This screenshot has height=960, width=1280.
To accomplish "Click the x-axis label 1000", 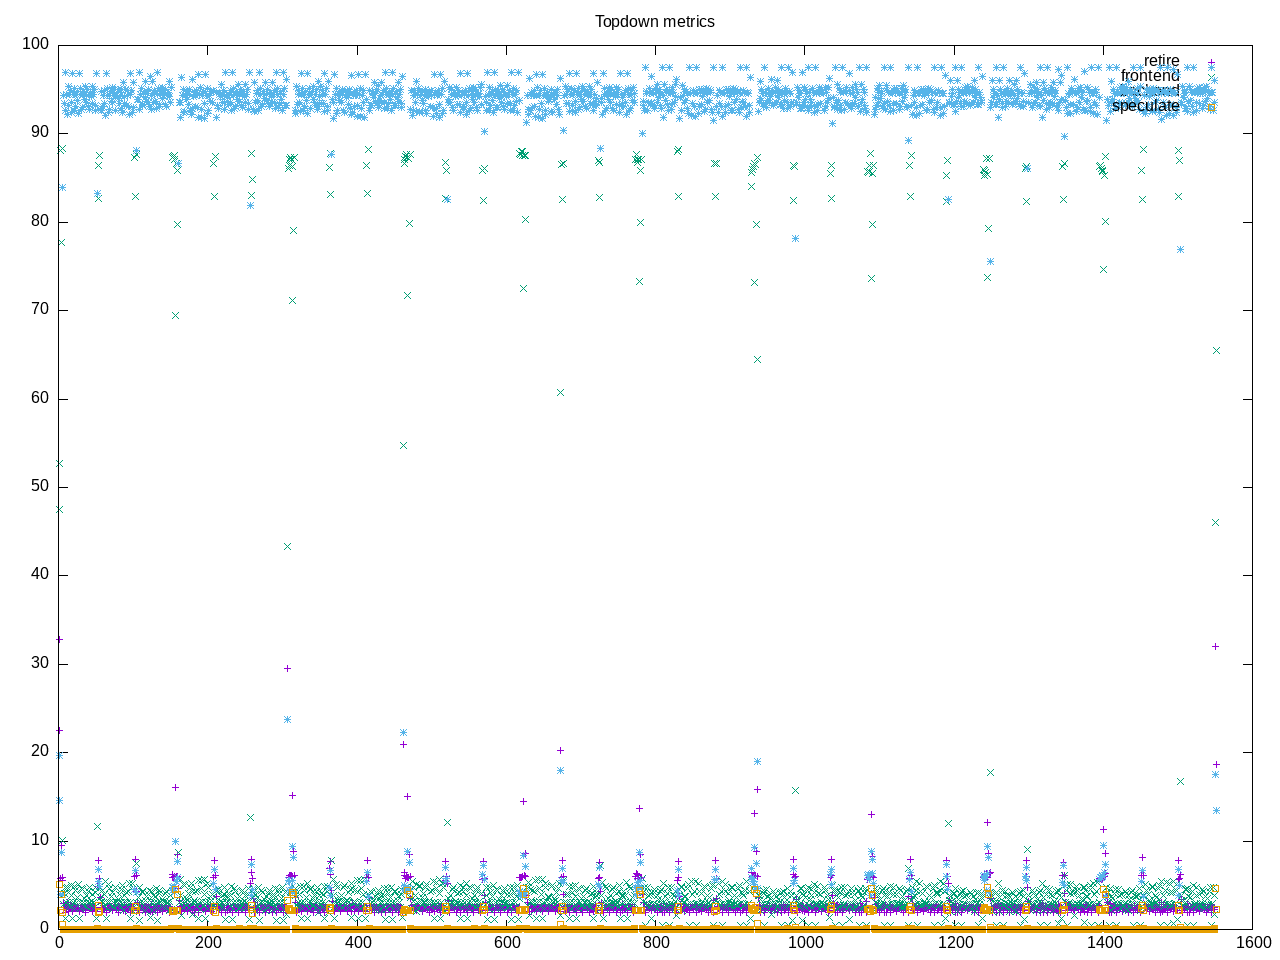I will click(x=805, y=943).
